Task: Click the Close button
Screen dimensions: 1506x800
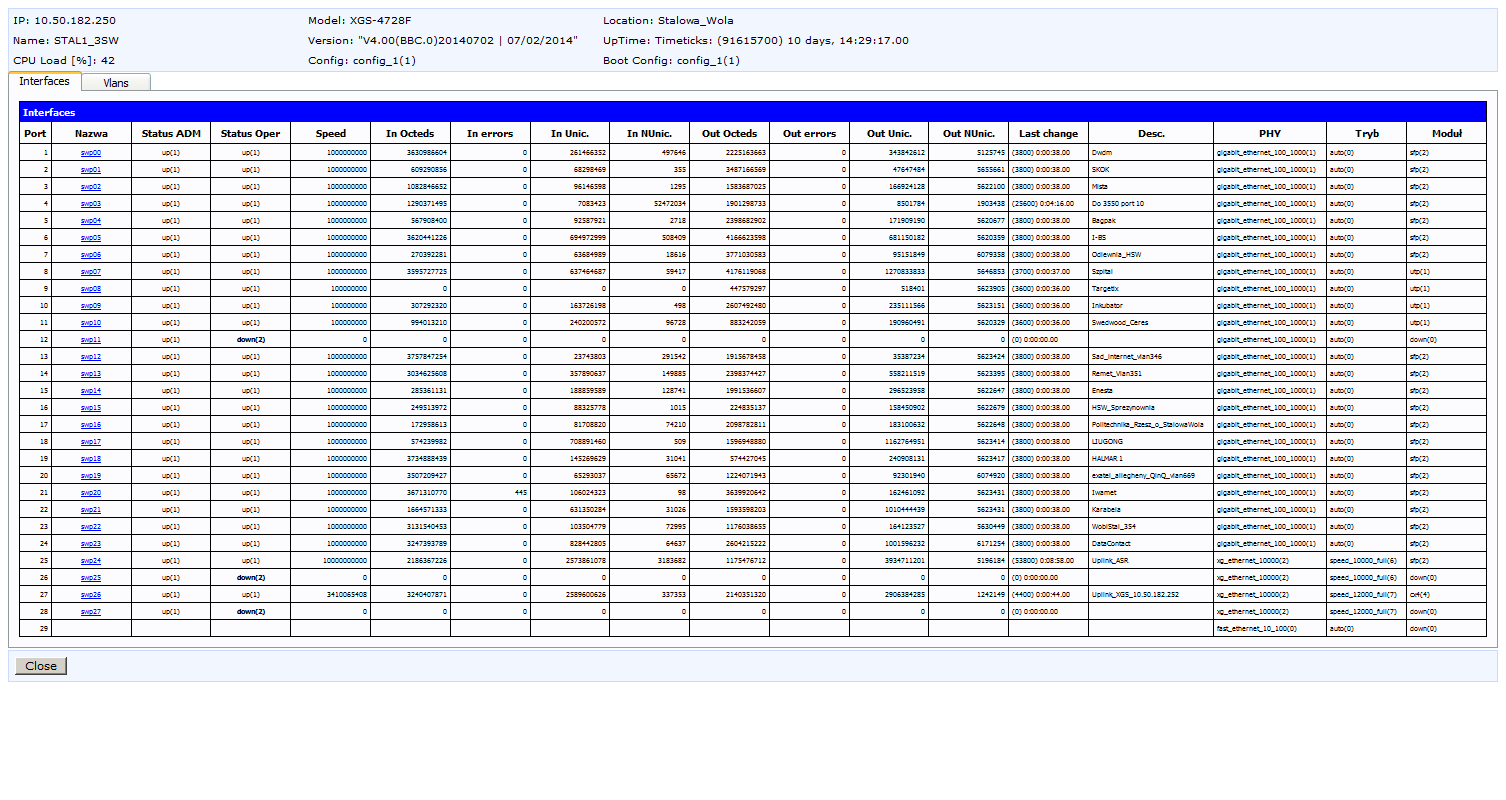Action: [41, 666]
